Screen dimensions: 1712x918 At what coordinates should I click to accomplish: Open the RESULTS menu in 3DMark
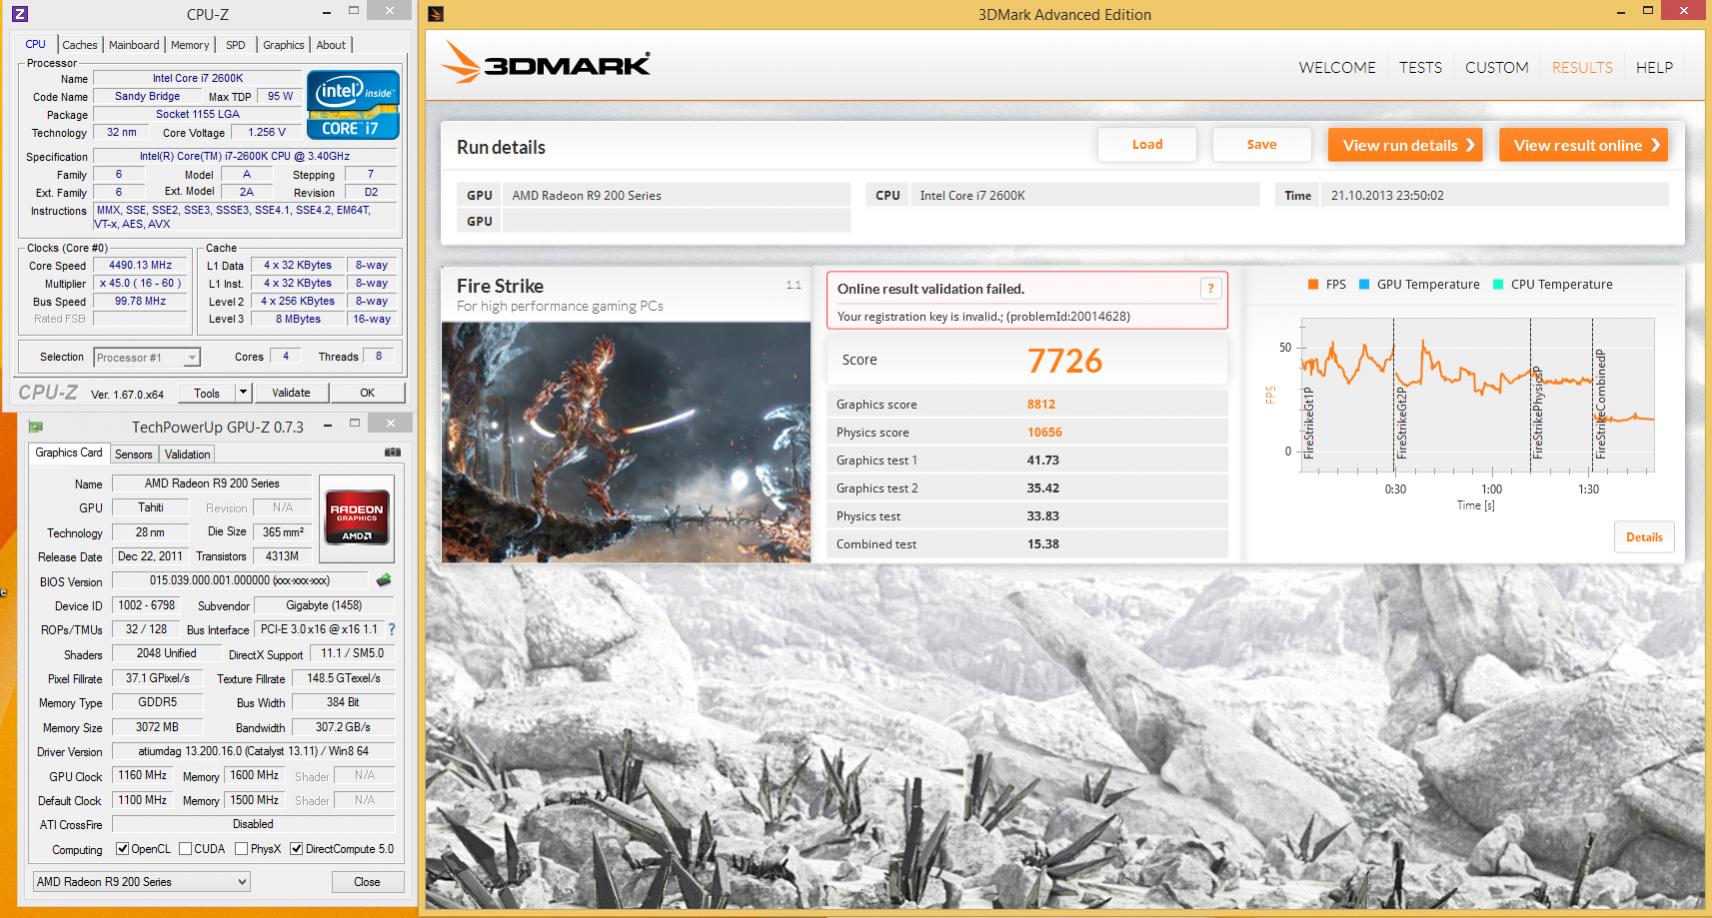(x=1582, y=67)
